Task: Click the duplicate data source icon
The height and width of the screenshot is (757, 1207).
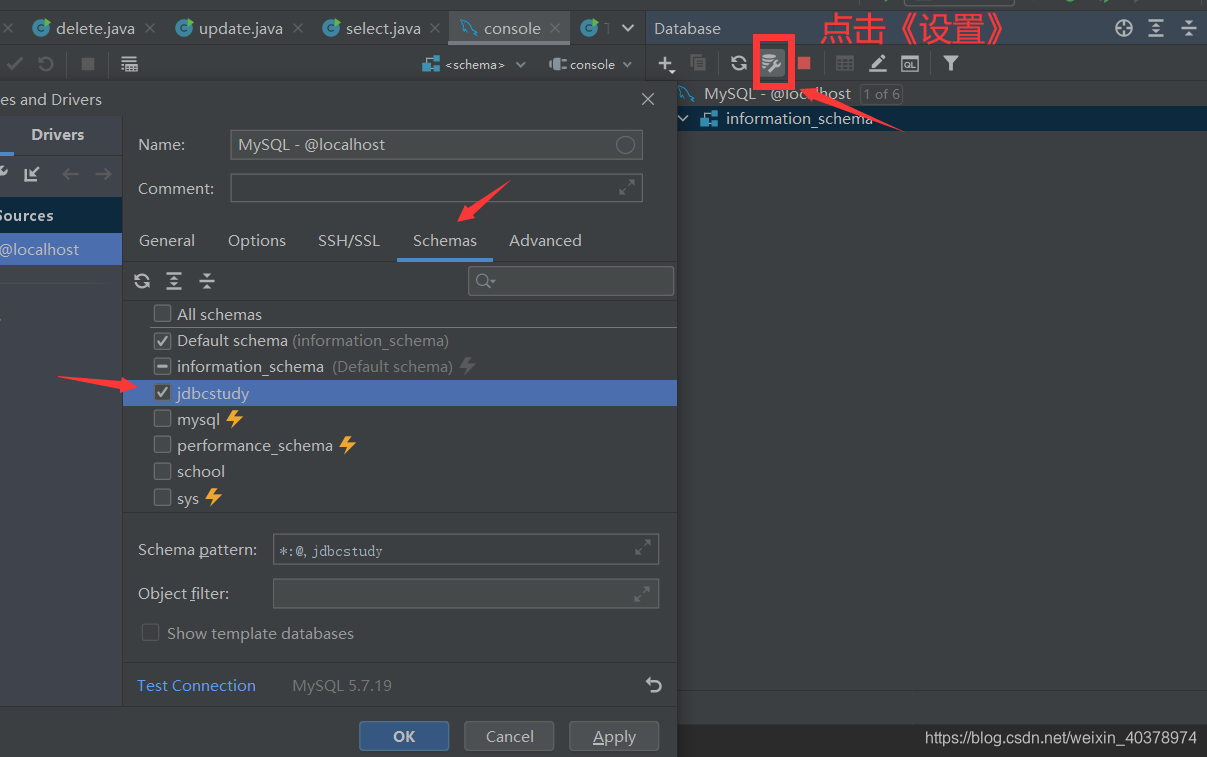Action: click(698, 63)
